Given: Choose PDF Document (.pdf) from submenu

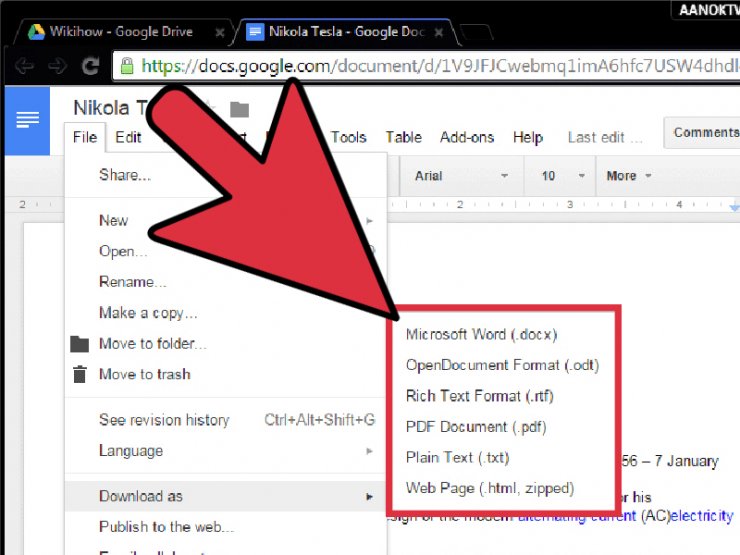Looking at the screenshot, I should [475, 427].
